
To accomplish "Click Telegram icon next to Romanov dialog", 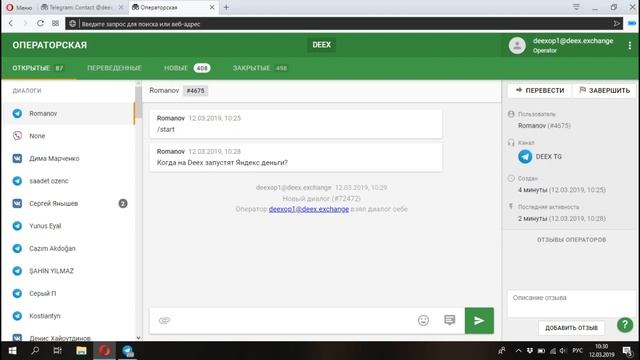I will (17, 113).
